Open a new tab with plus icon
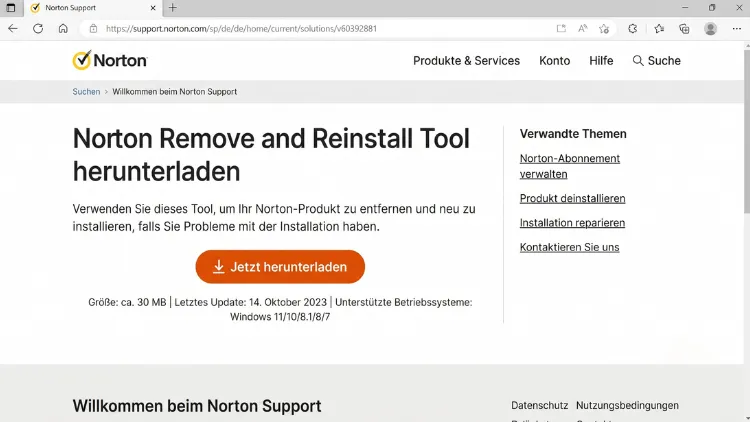750x422 pixels. pyautogui.click(x=173, y=8)
